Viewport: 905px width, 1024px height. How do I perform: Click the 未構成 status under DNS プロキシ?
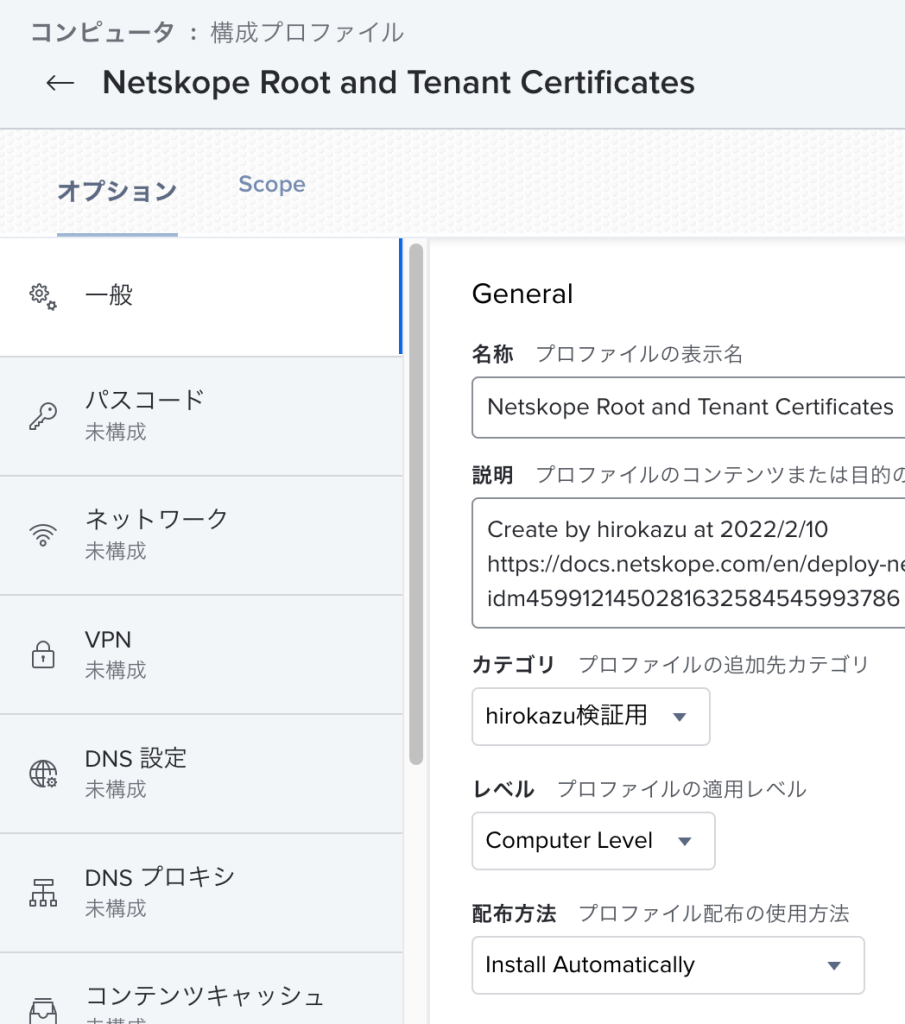116,908
